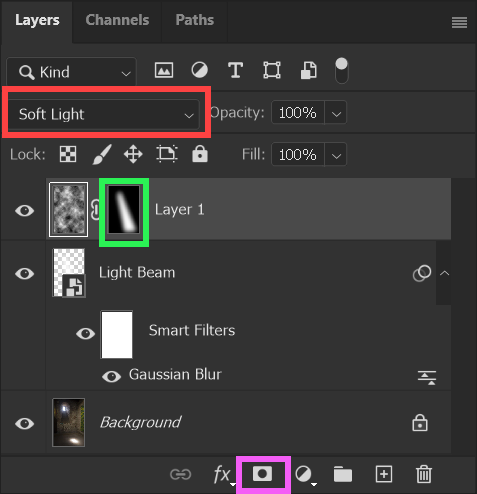
Task: Switch to the Paths tab
Action: 195,20
